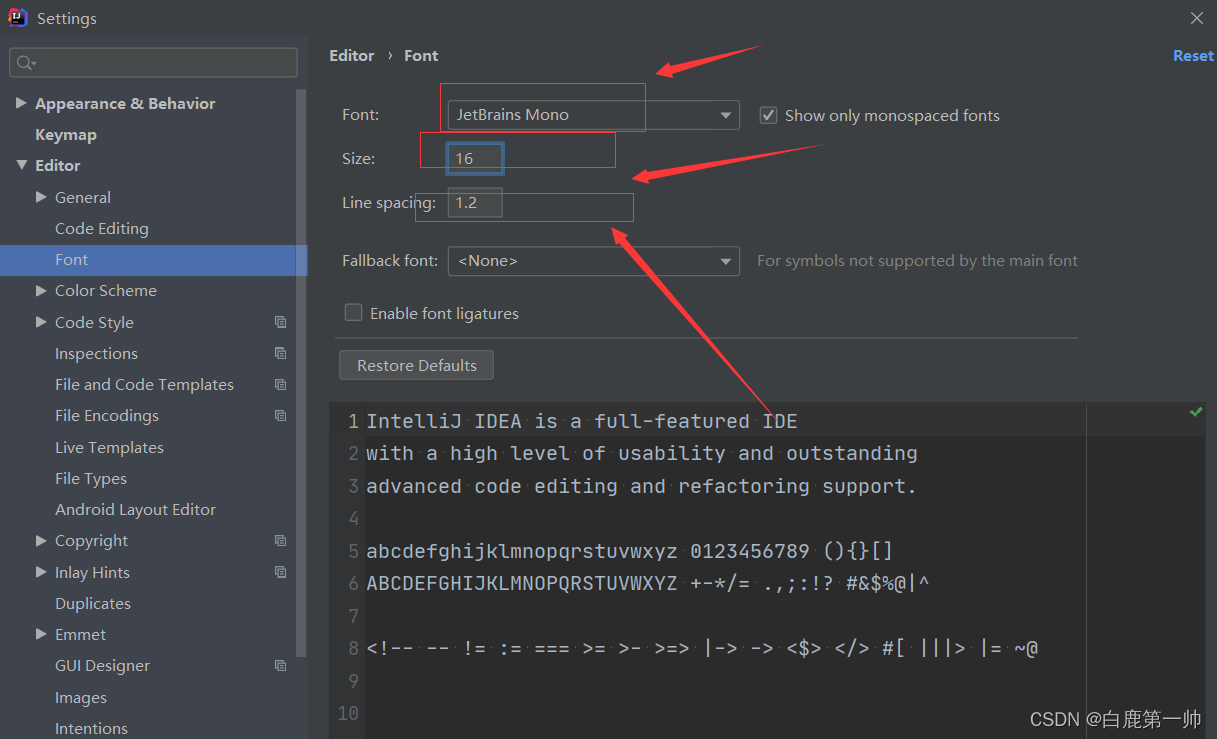1217x739 pixels.
Task: Enable font ligatures checkbox
Action: pos(353,313)
